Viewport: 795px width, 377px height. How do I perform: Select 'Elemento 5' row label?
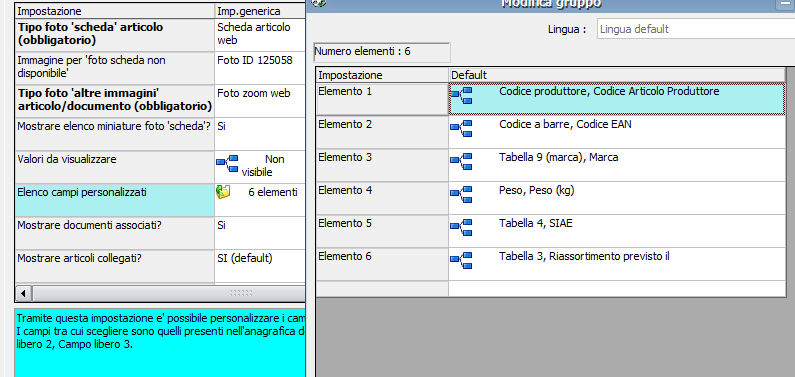(382, 231)
